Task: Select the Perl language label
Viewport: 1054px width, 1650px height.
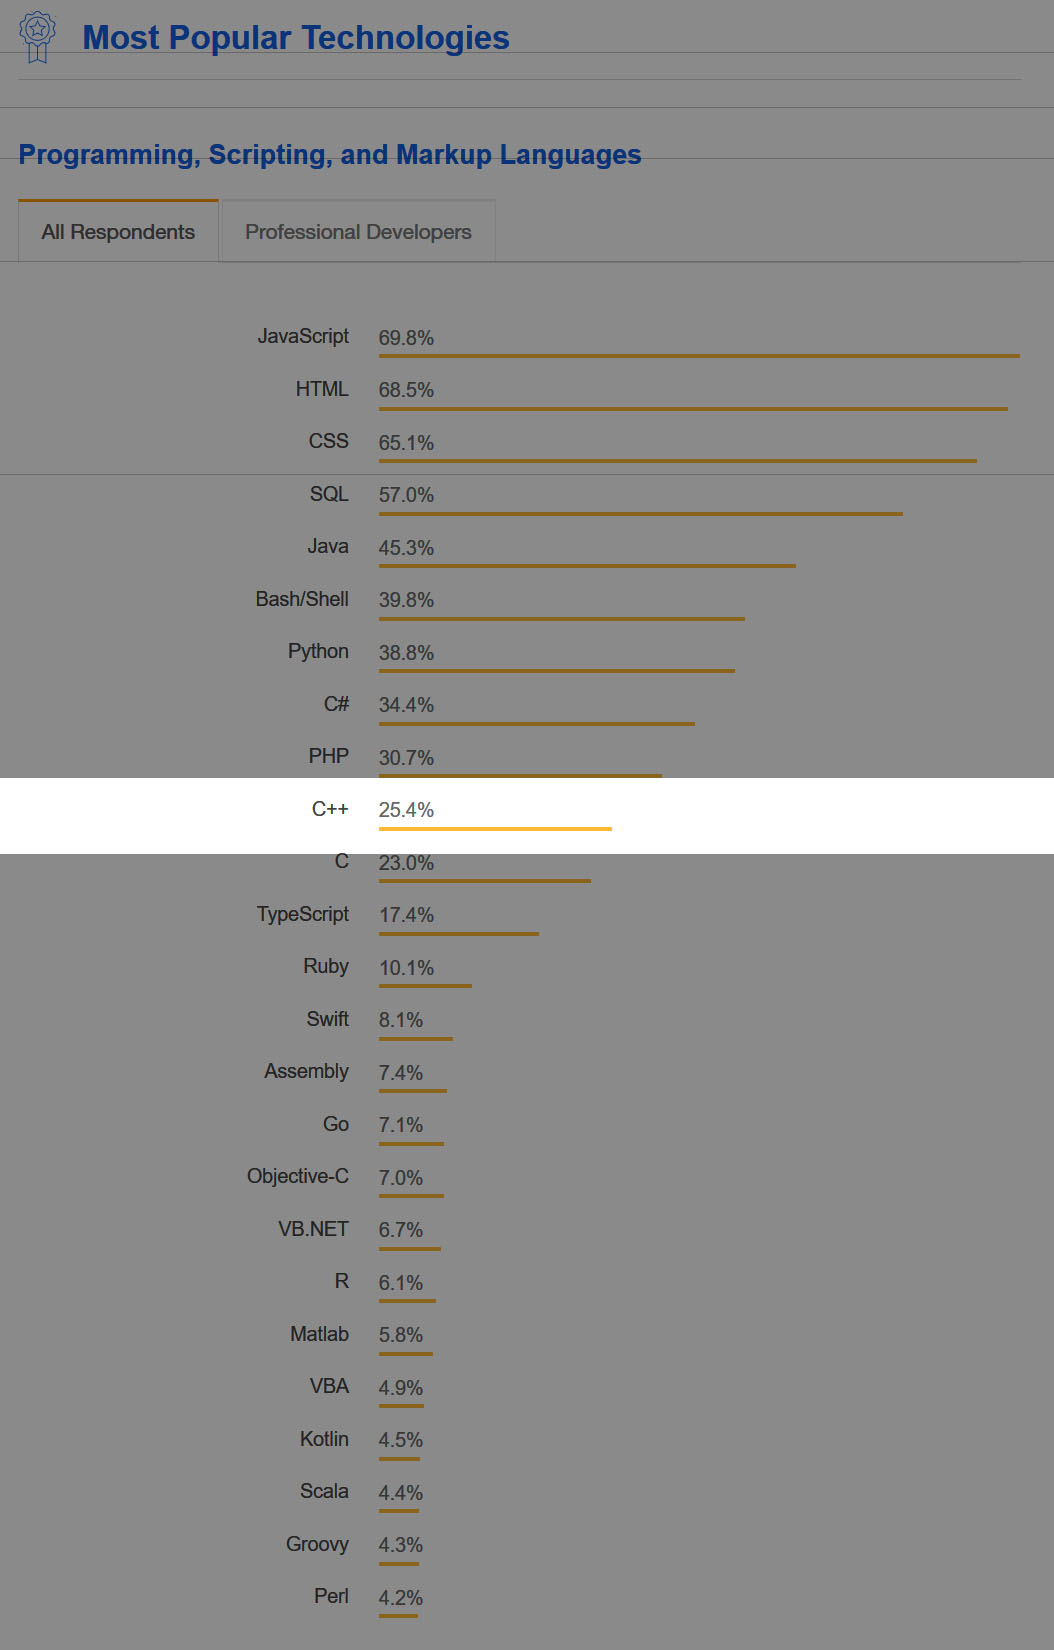Action: pyautogui.click(x=331, y=1596)
